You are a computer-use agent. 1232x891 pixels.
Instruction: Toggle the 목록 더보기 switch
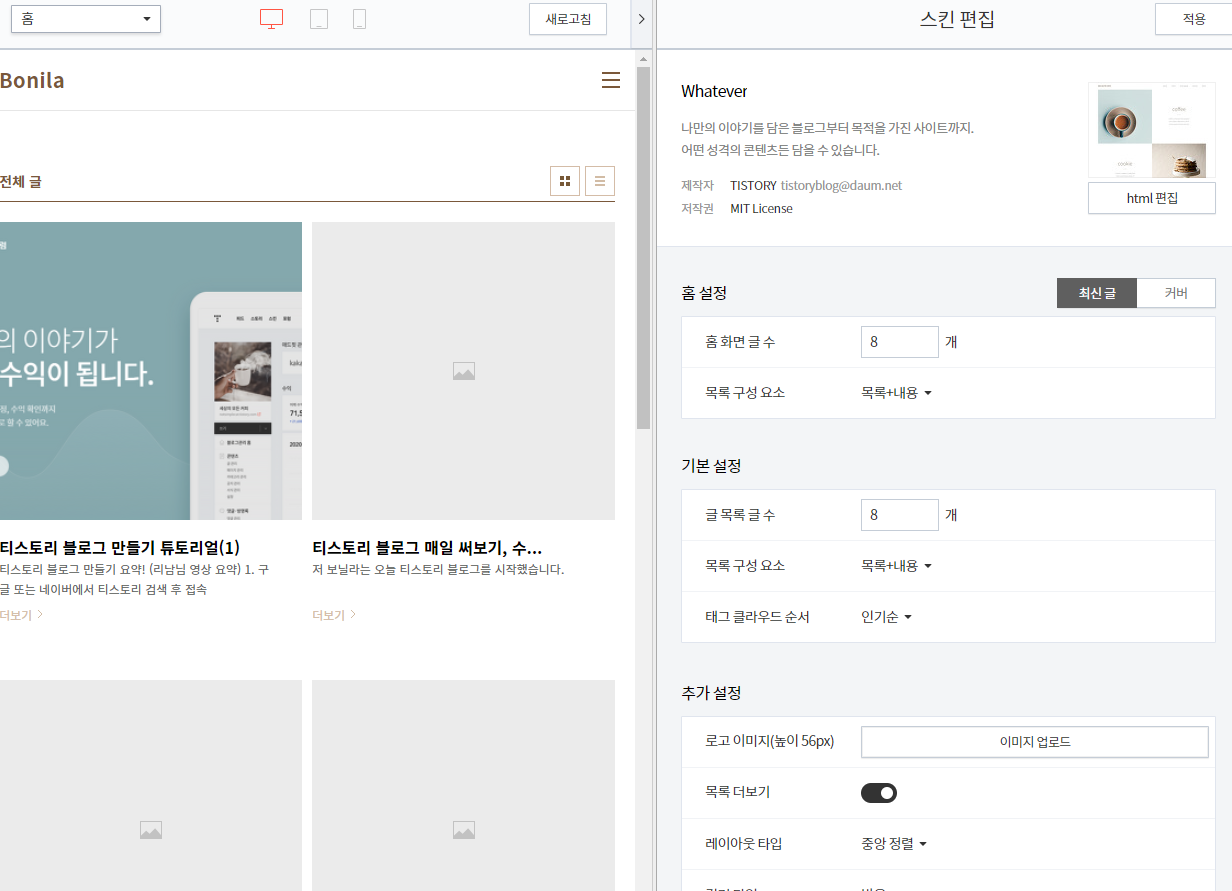[879, 793]
